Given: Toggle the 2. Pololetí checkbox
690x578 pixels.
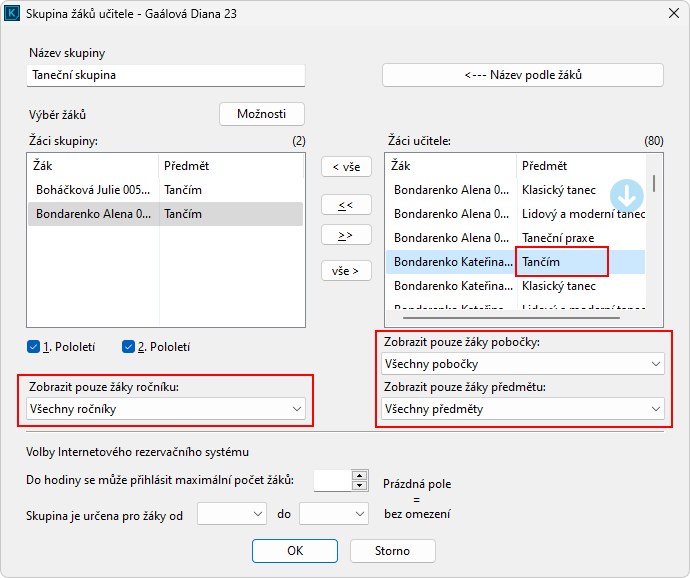Looking at the screenshot, I should [x=128, y=347].
